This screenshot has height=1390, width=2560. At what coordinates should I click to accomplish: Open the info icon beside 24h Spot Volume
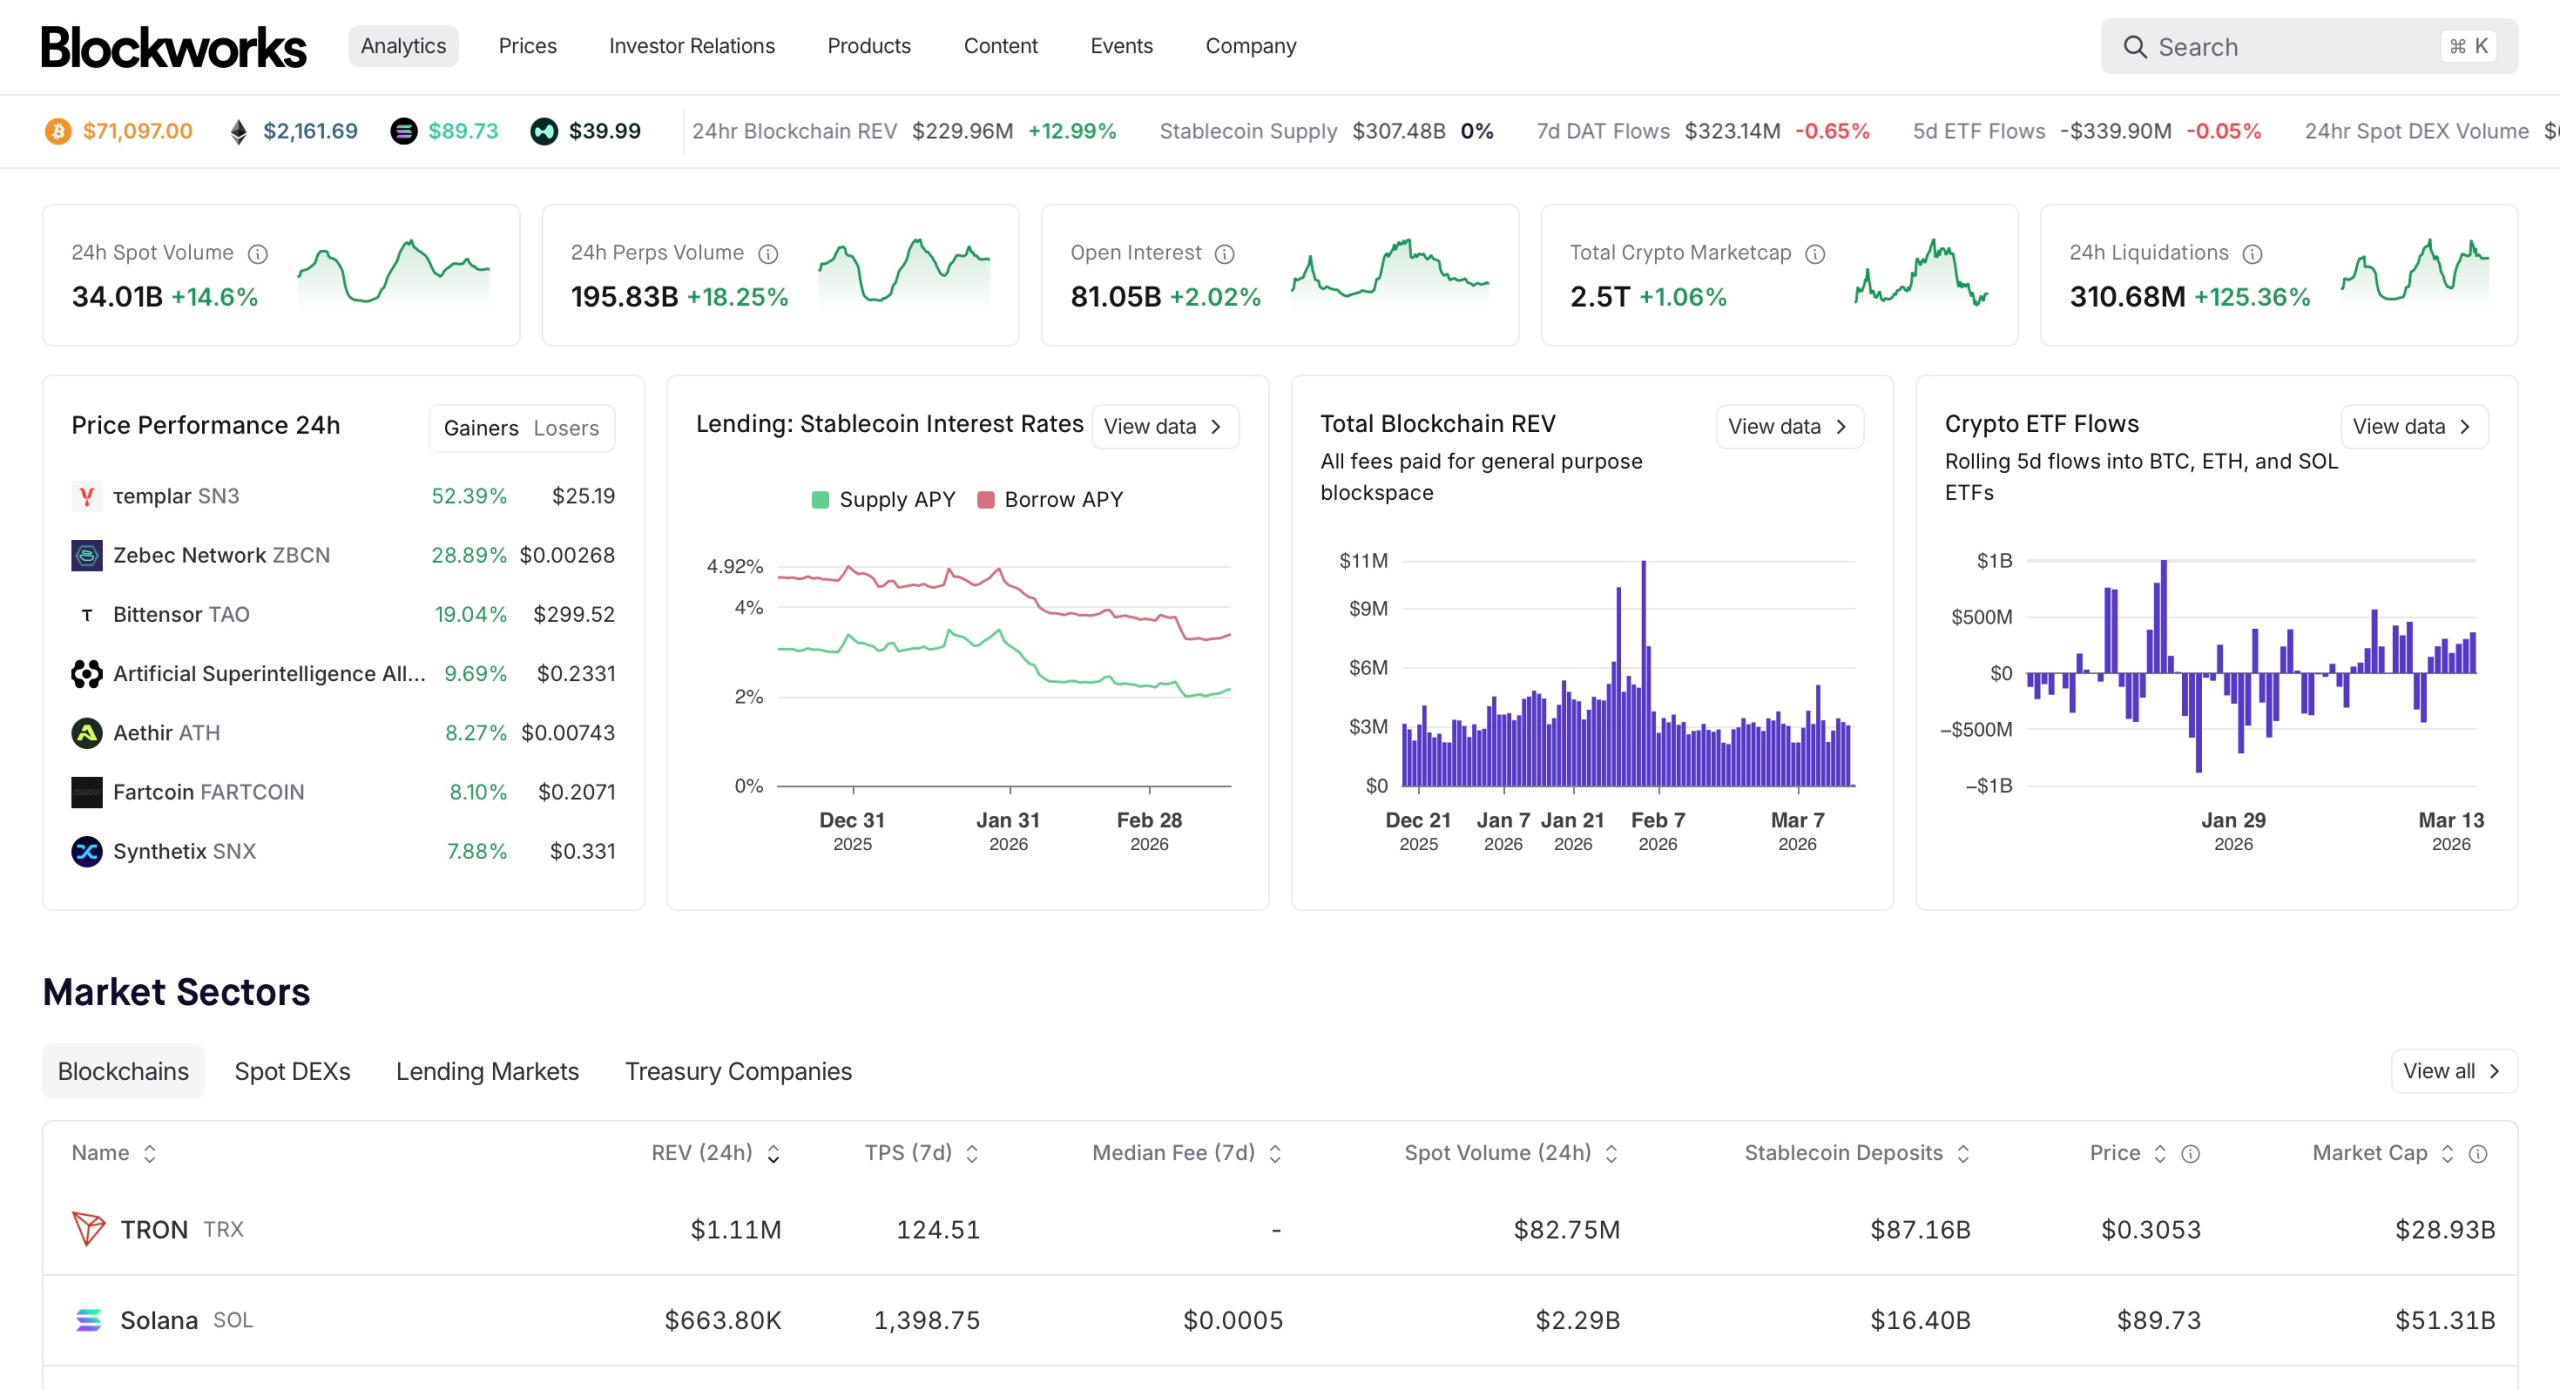(x=258, y=254)
